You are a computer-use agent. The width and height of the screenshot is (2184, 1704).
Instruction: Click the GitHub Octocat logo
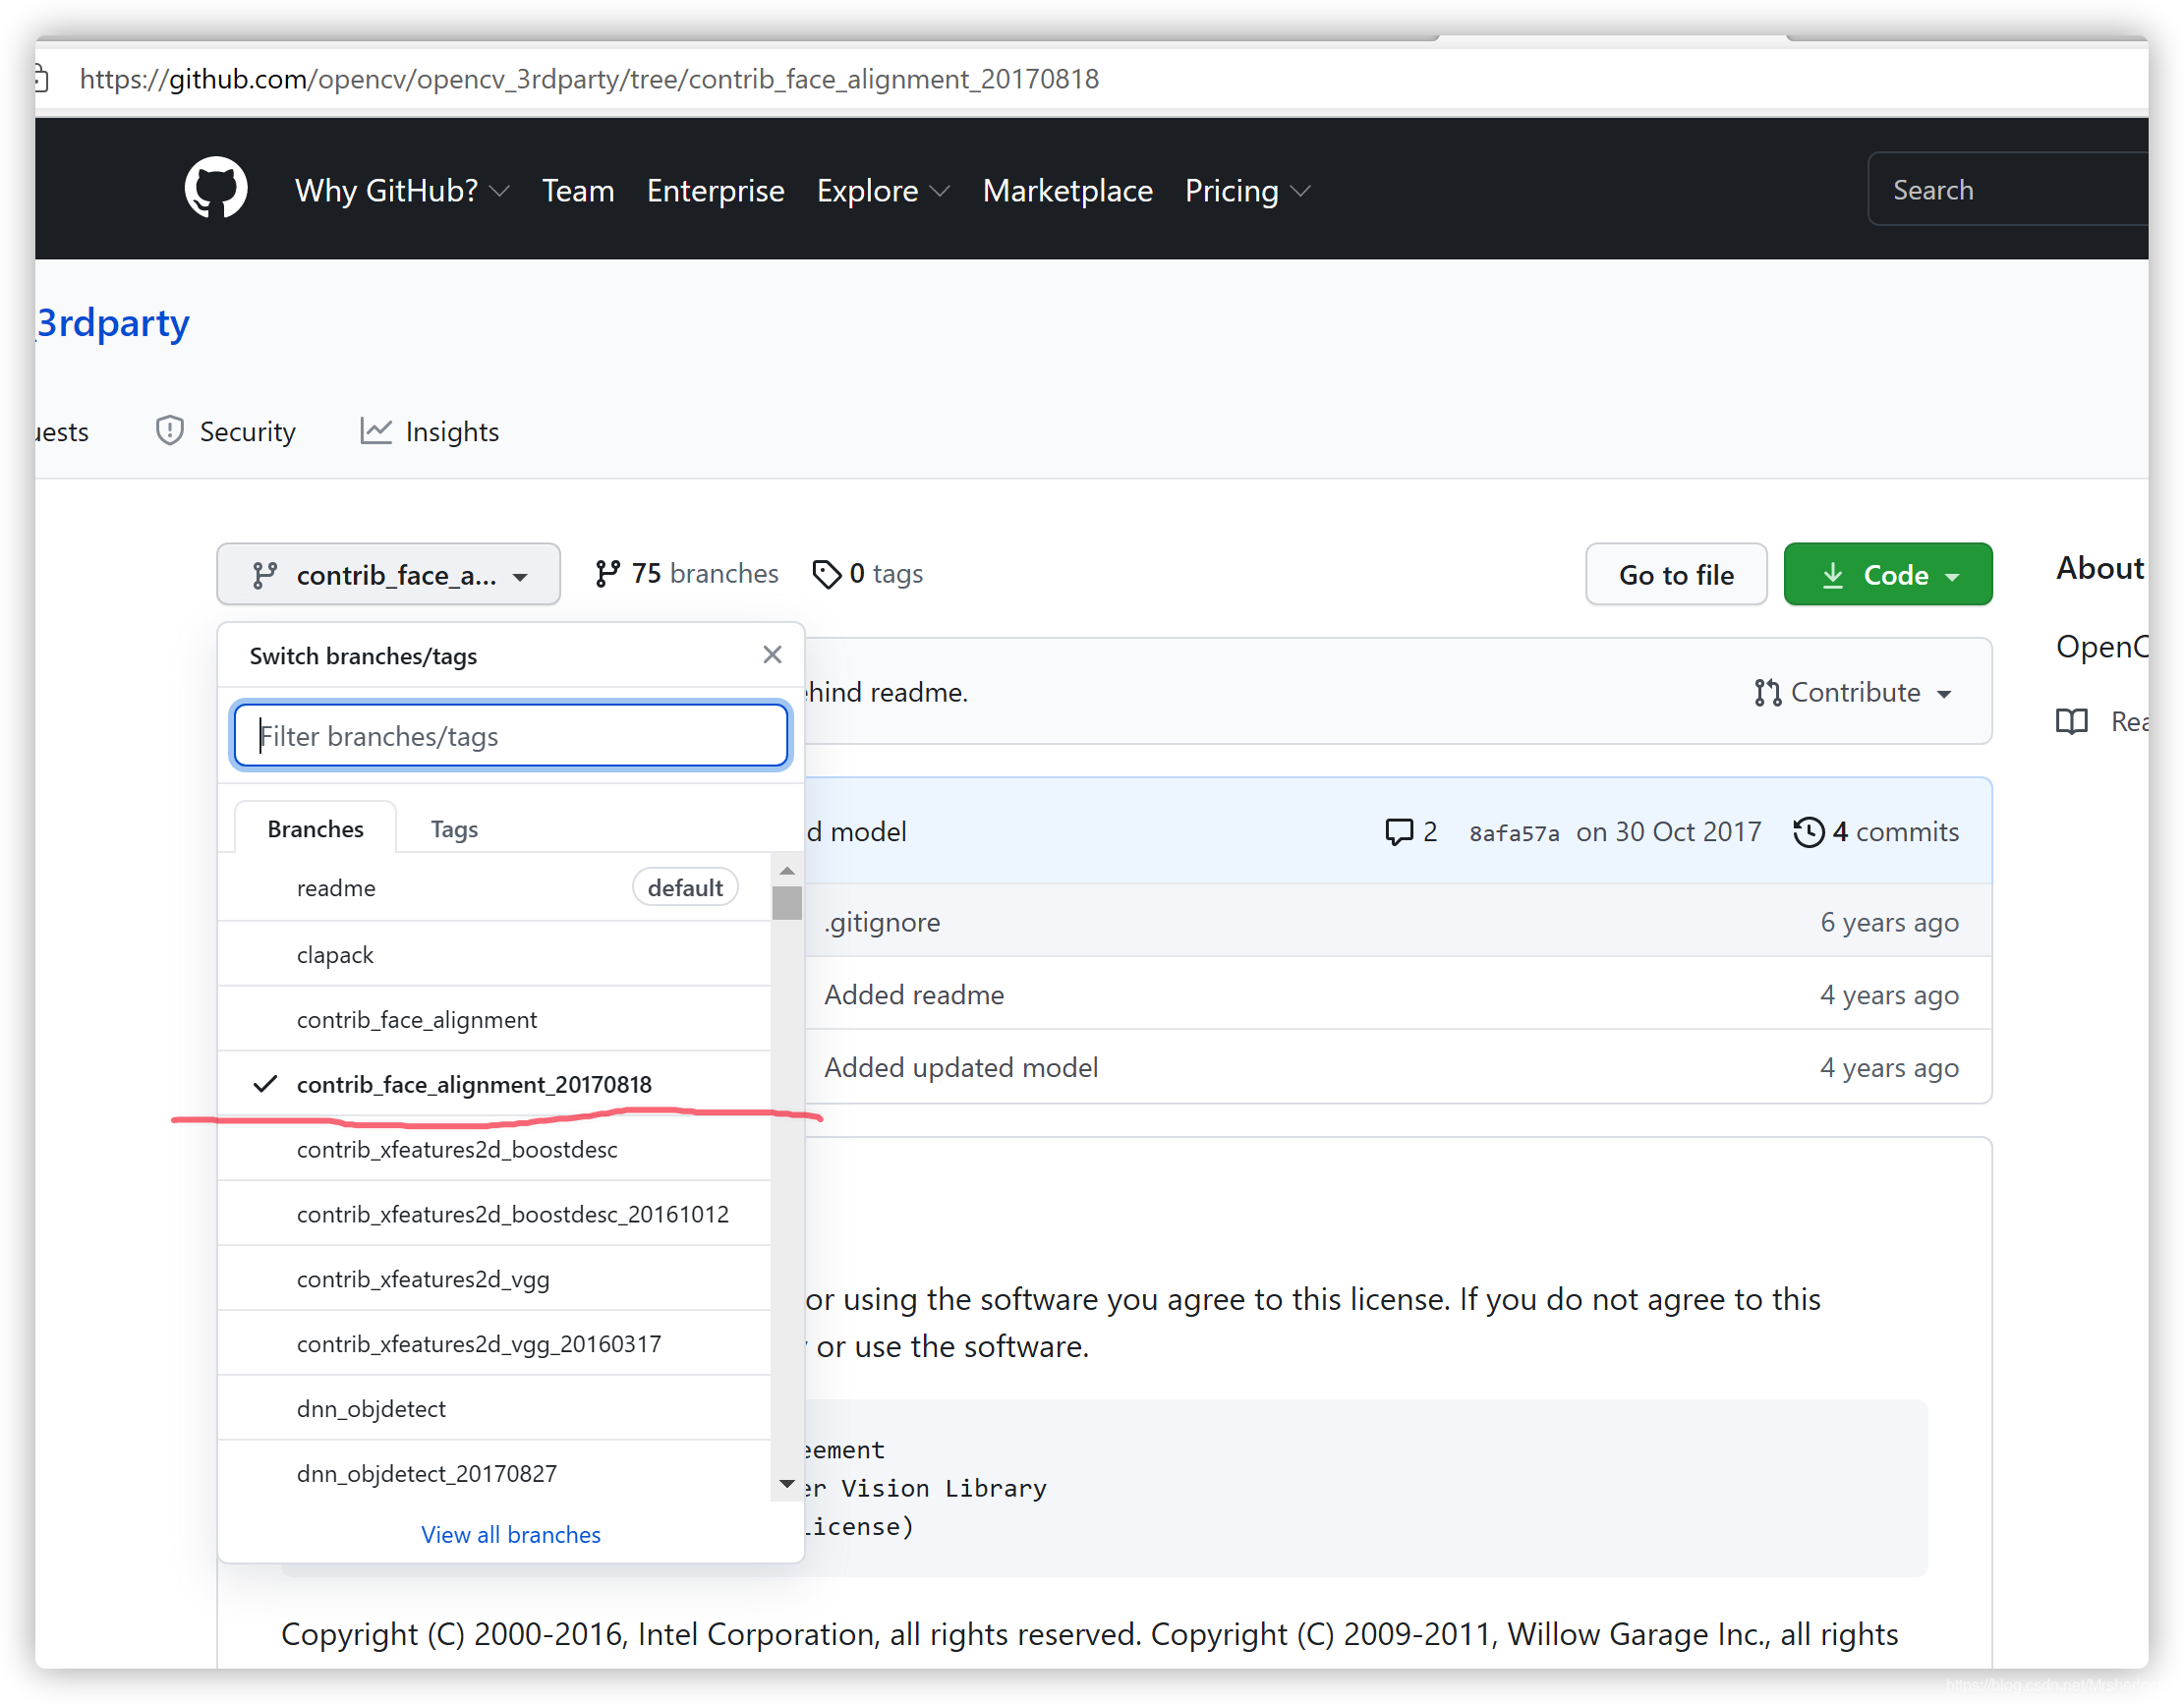[x=216, y=188]
